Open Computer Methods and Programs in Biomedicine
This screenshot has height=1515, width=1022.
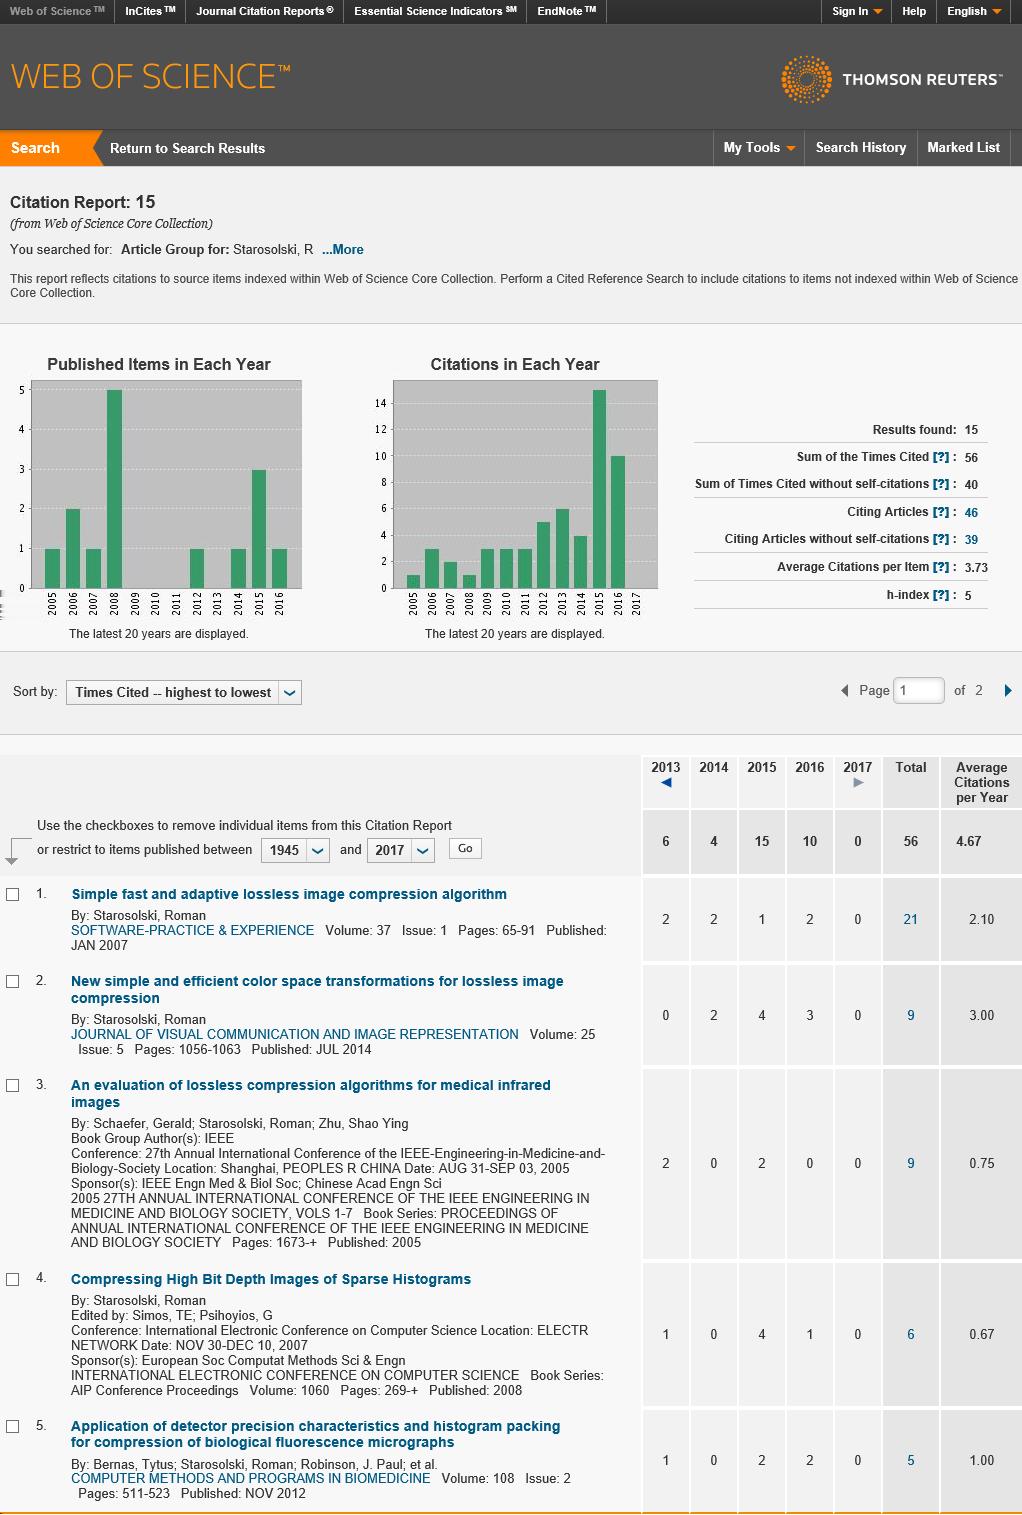(251, 1478)
